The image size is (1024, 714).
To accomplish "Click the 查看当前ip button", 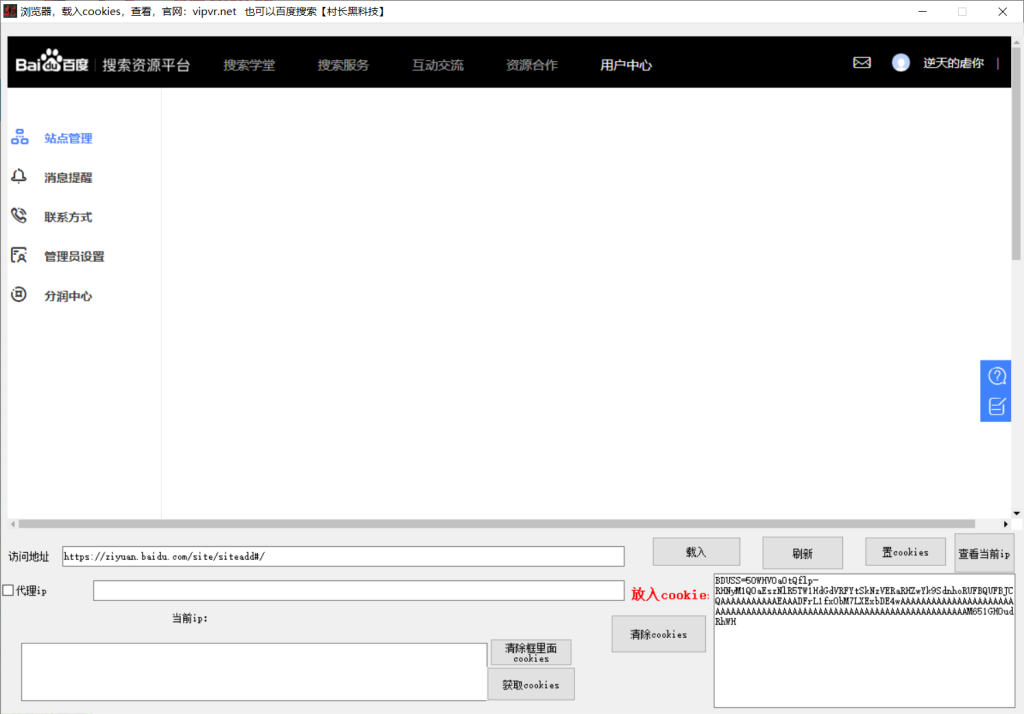I will click(x=984, y=553).
